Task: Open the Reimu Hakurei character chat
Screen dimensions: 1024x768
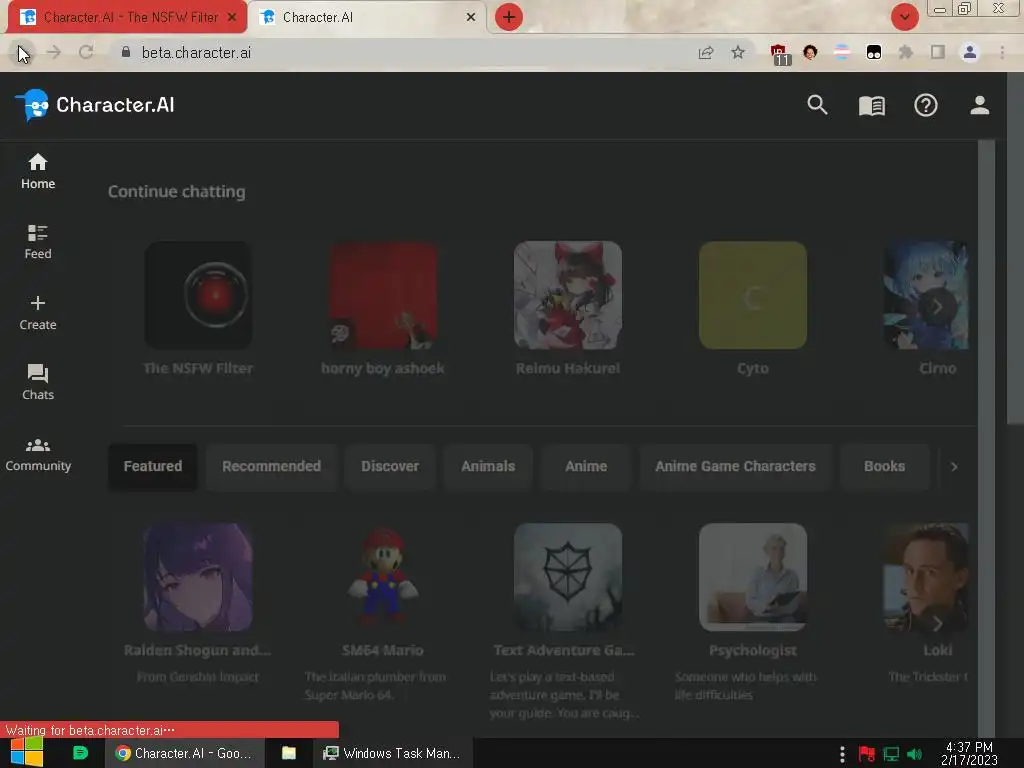Action: (x=568, y=308)
